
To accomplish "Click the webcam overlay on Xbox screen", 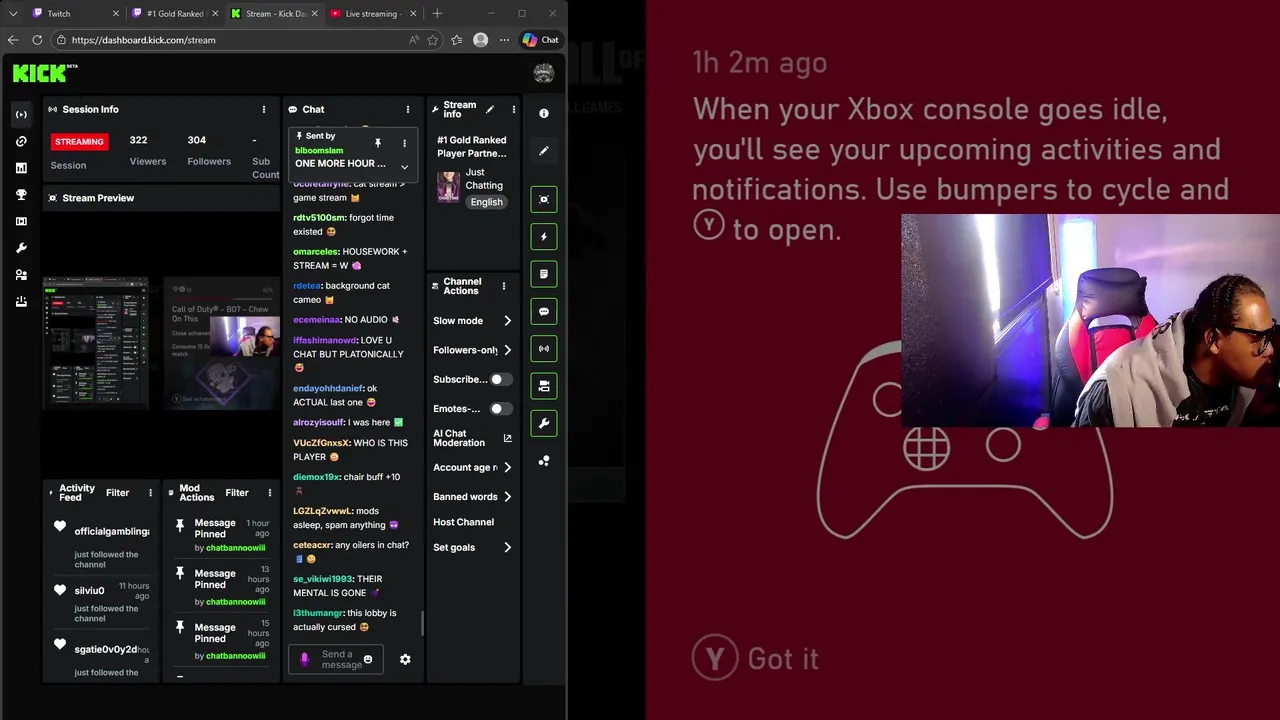I will pos(1090,321).
